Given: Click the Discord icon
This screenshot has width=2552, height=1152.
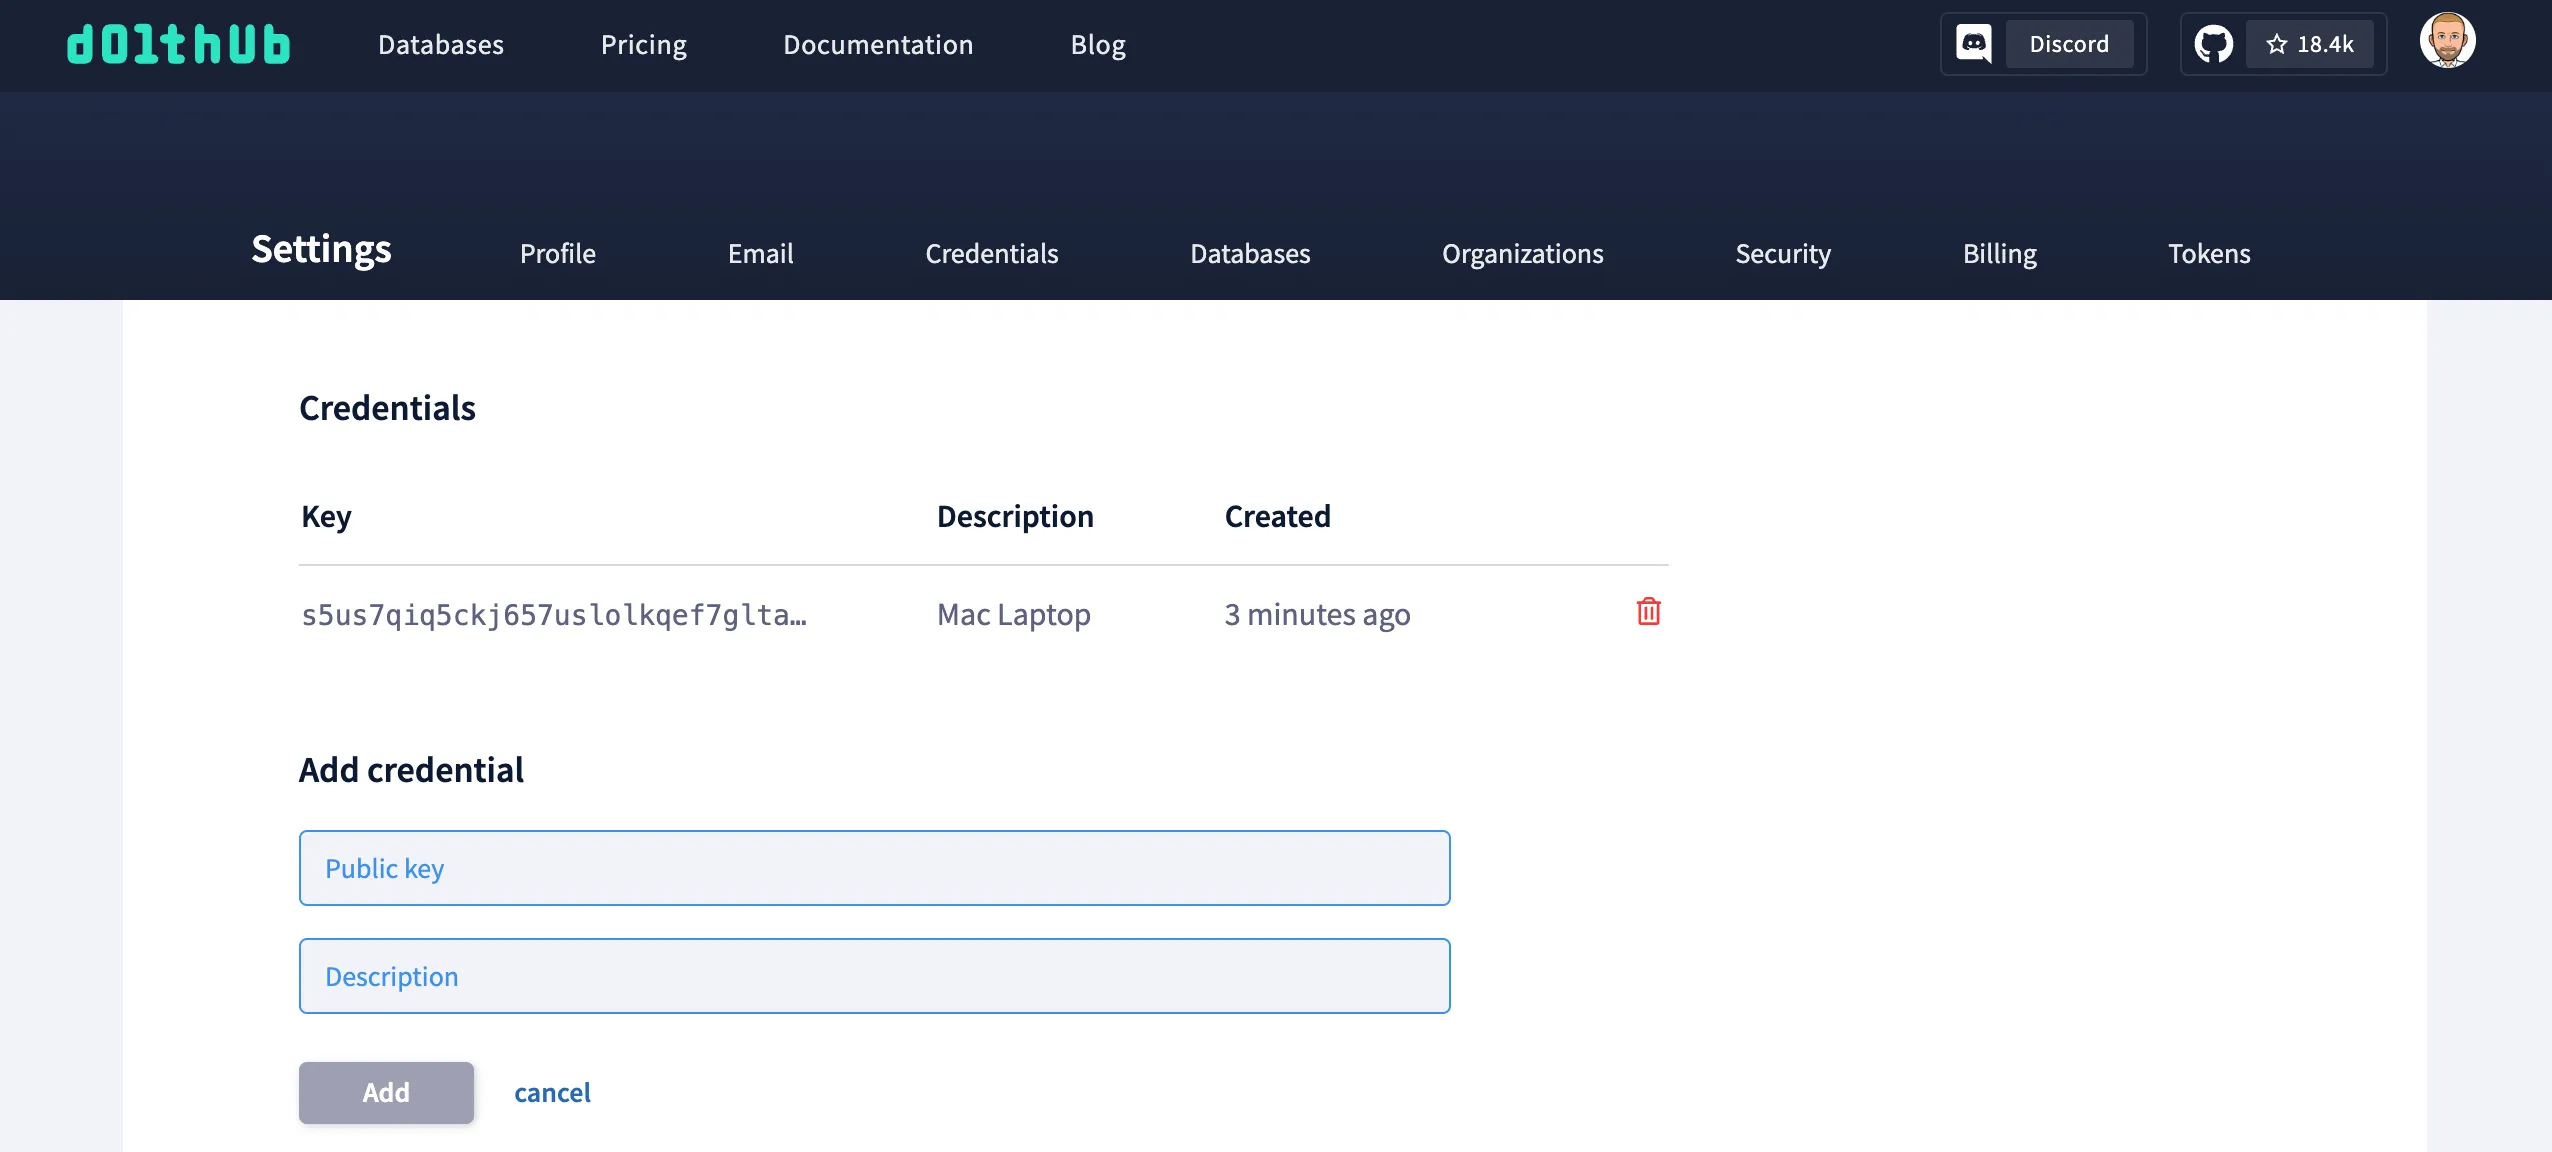Looking at the screenshot, I should click(1971, 43).
